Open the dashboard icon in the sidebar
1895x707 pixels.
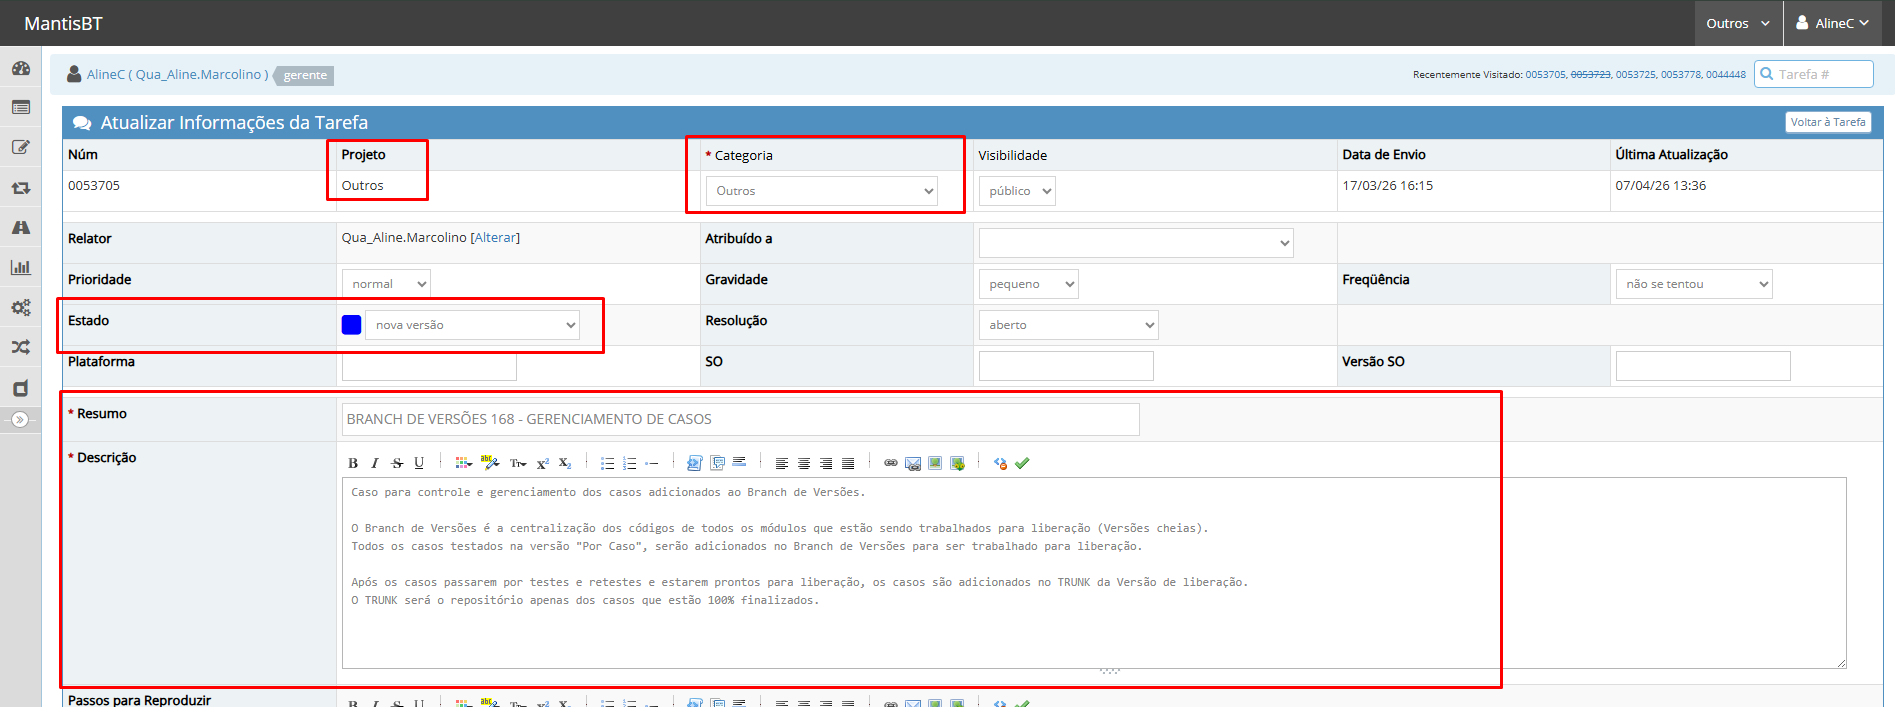[x=20, y=68]
